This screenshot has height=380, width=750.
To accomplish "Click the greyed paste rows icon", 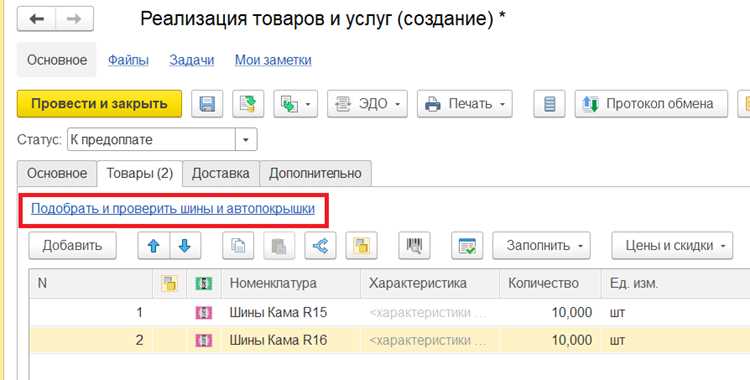I will point(279,246).
